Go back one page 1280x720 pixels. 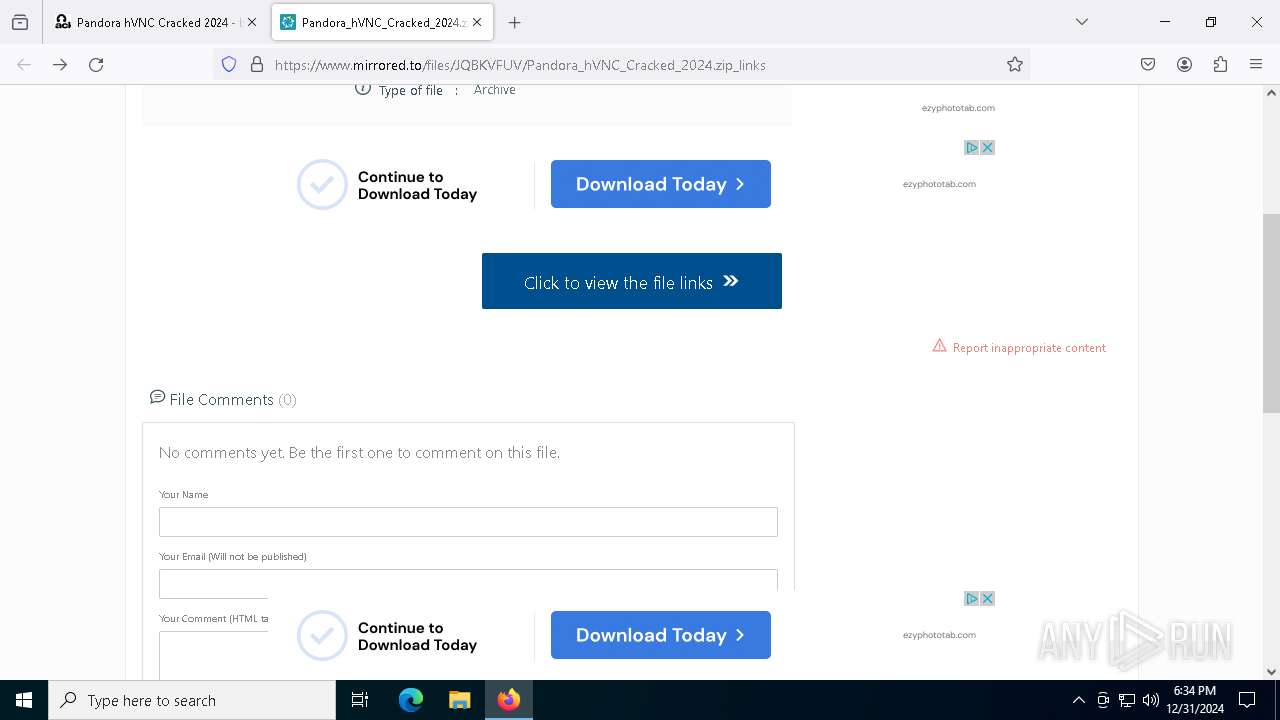24,64
